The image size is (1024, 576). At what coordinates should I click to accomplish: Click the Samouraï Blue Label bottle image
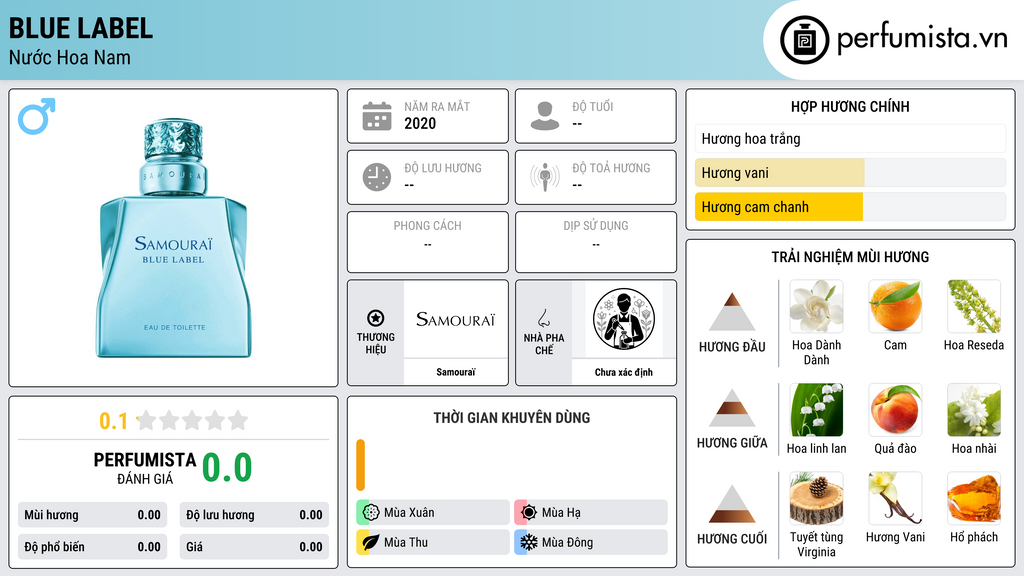point(174,238)
